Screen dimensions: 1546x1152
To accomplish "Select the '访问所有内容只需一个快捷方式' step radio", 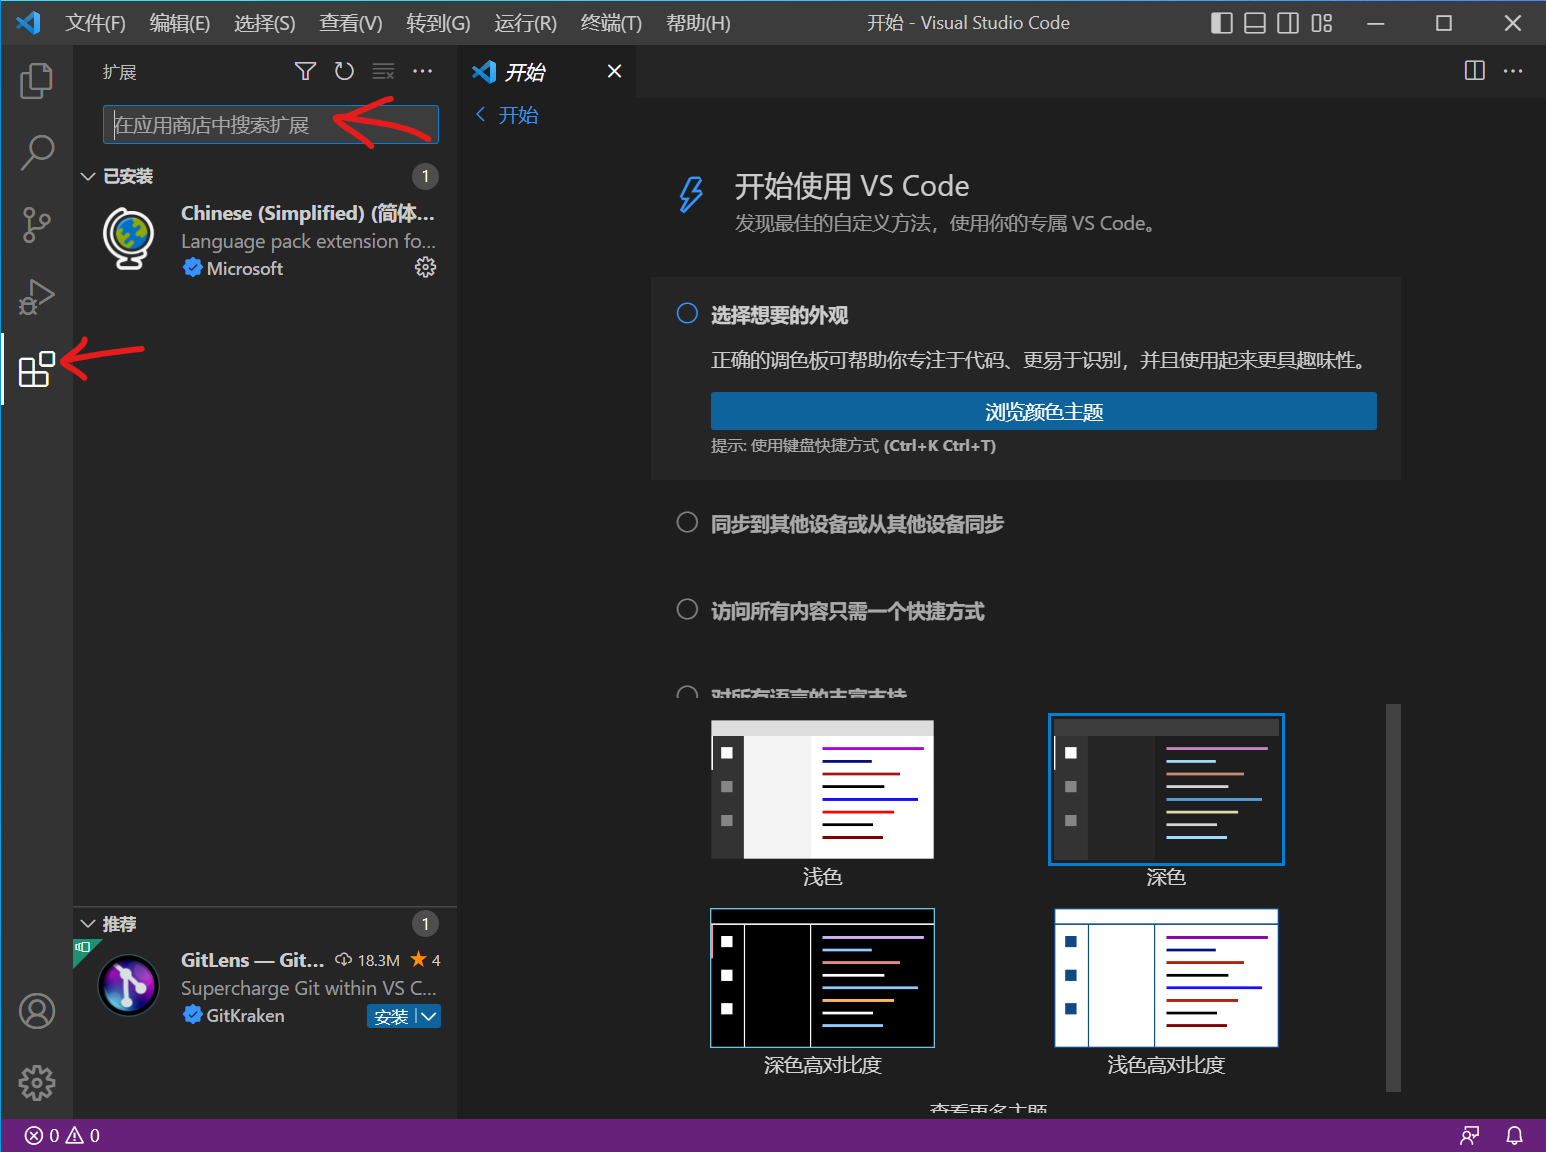I will point(687,609).
